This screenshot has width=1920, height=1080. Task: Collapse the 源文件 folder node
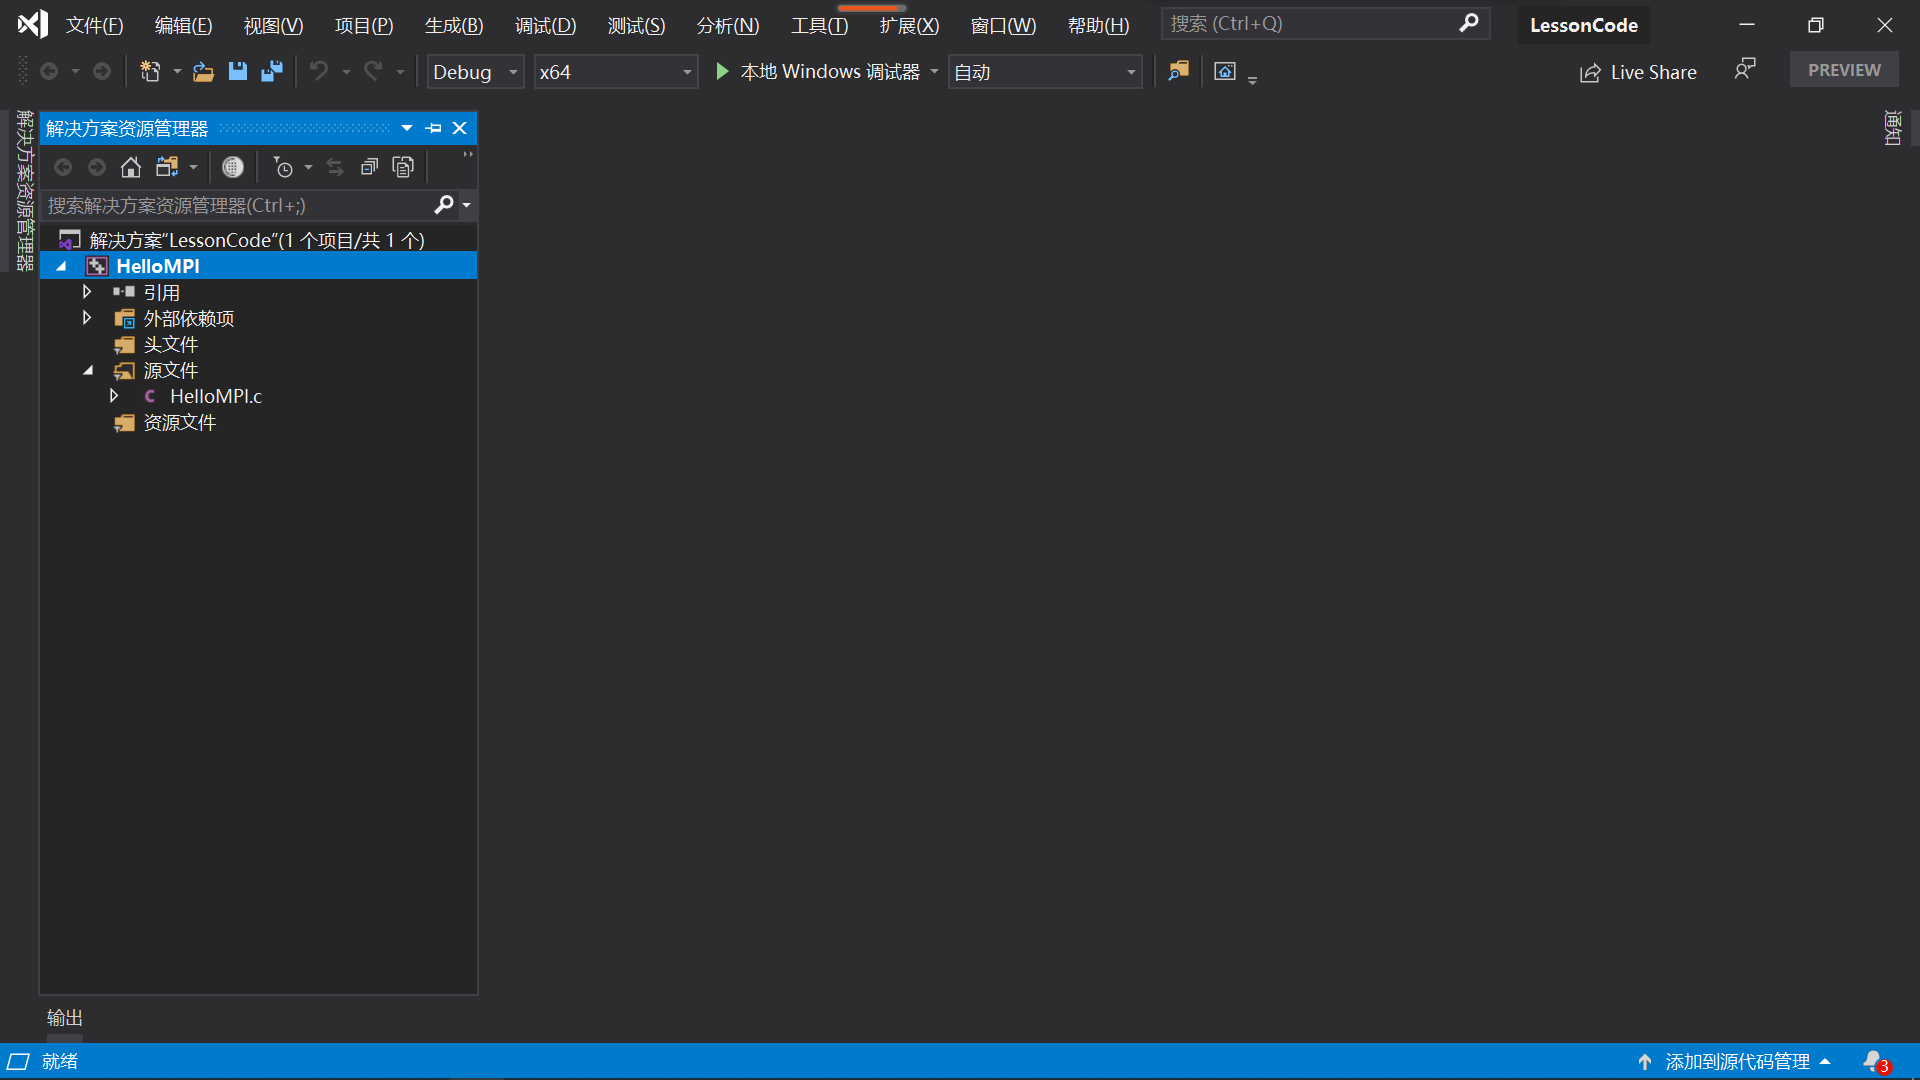click(x=88, y=370)
